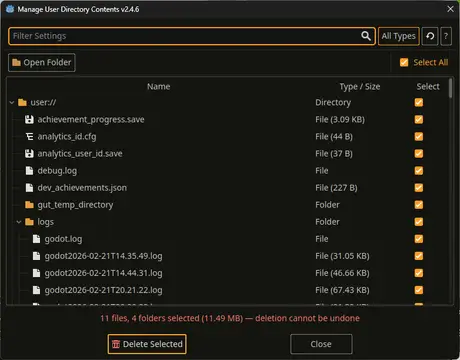
Task: Uncheck the logs folder checkbox
Action: pyautogui.click(x=419, y=222)
